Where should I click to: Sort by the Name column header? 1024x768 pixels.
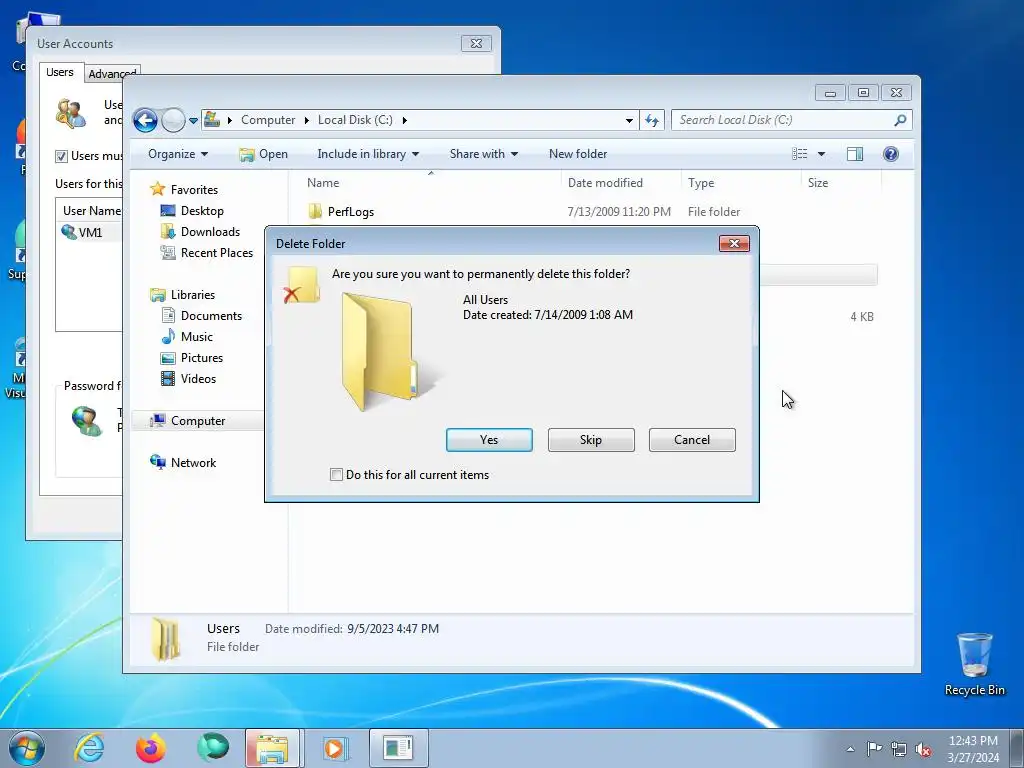point(430,183)
